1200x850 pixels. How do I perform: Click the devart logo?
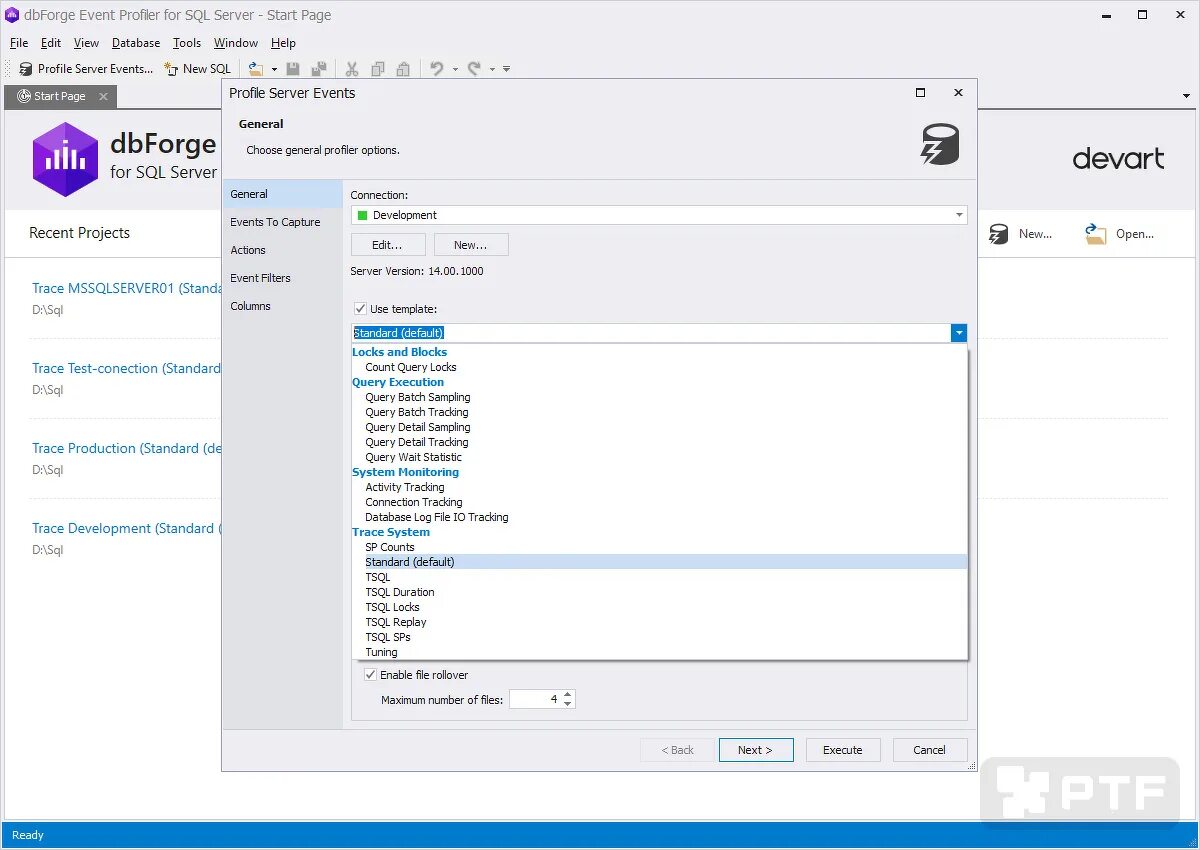(1118, 158)
